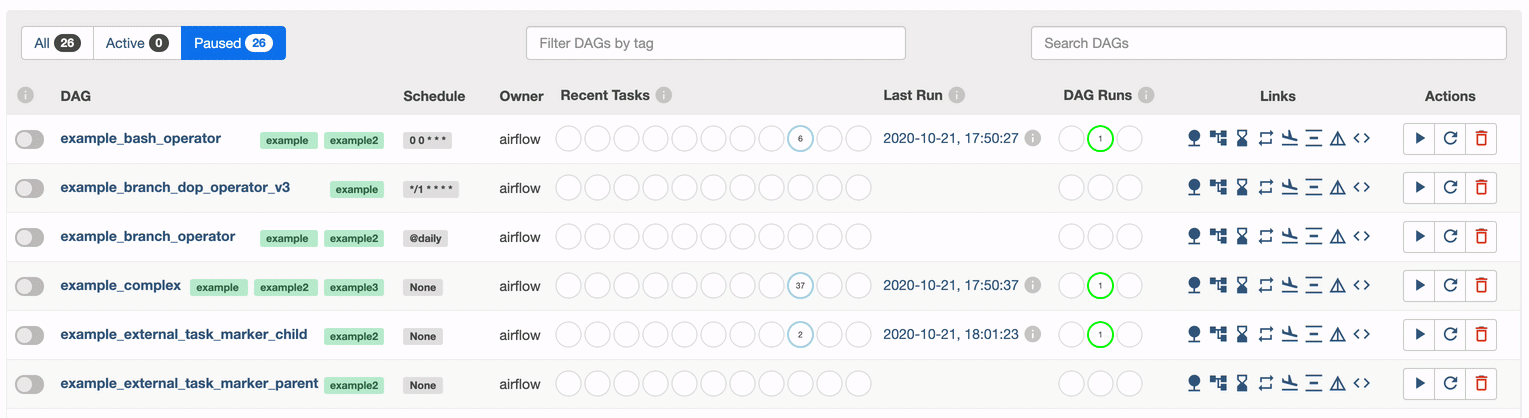The image size is (1529, 418).
Task: Delete the example_complex DAG
Action: coord(1481,286)
